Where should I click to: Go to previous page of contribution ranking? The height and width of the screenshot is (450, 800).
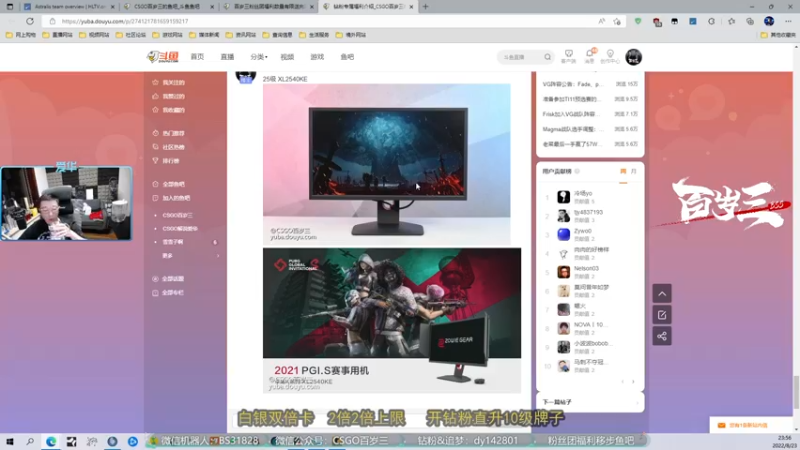622,382
